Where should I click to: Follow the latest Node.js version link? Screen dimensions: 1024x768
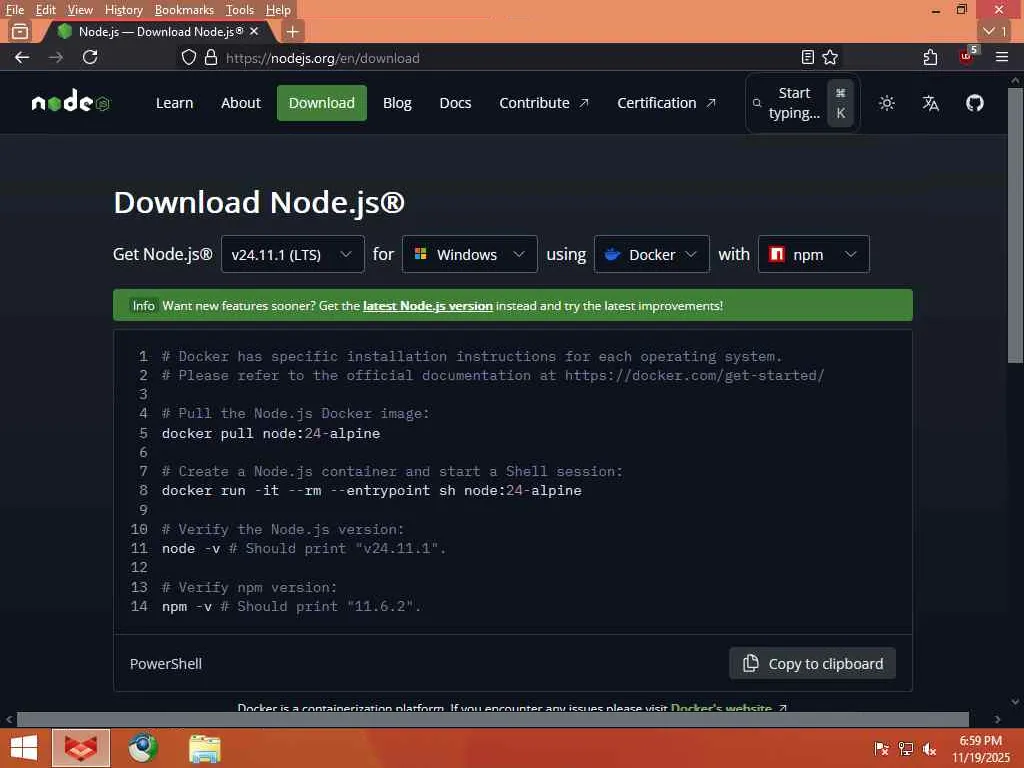coord(428,306)
